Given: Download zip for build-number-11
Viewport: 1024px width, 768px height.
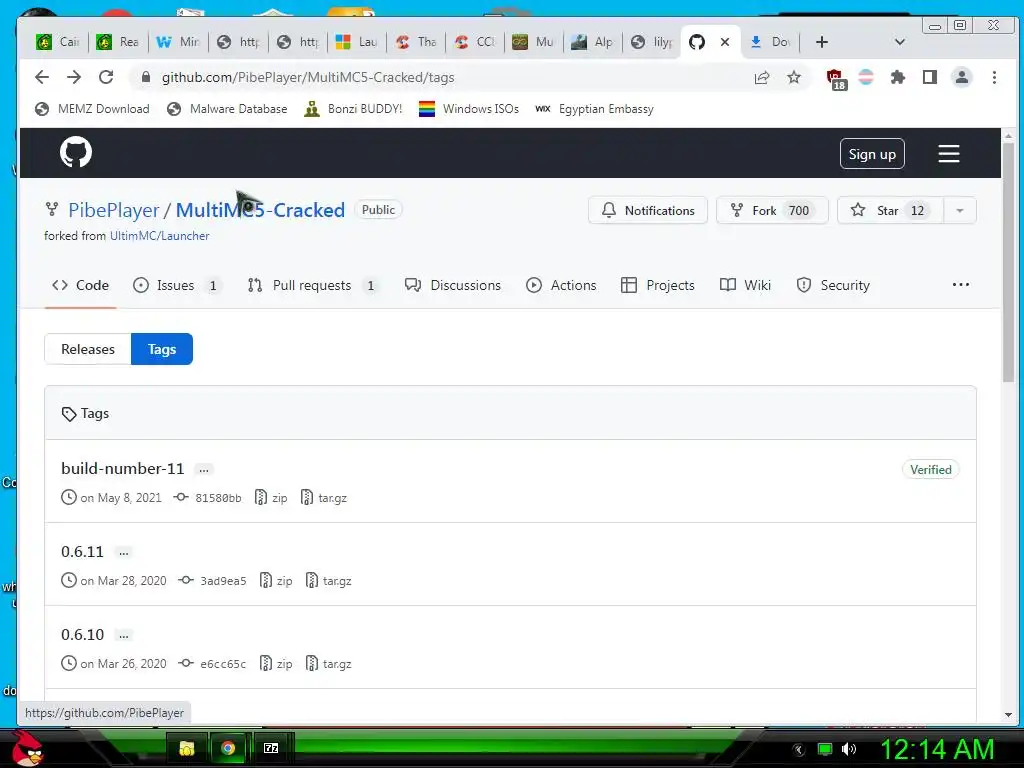Looking at the screenshot, I should [272, 498].
